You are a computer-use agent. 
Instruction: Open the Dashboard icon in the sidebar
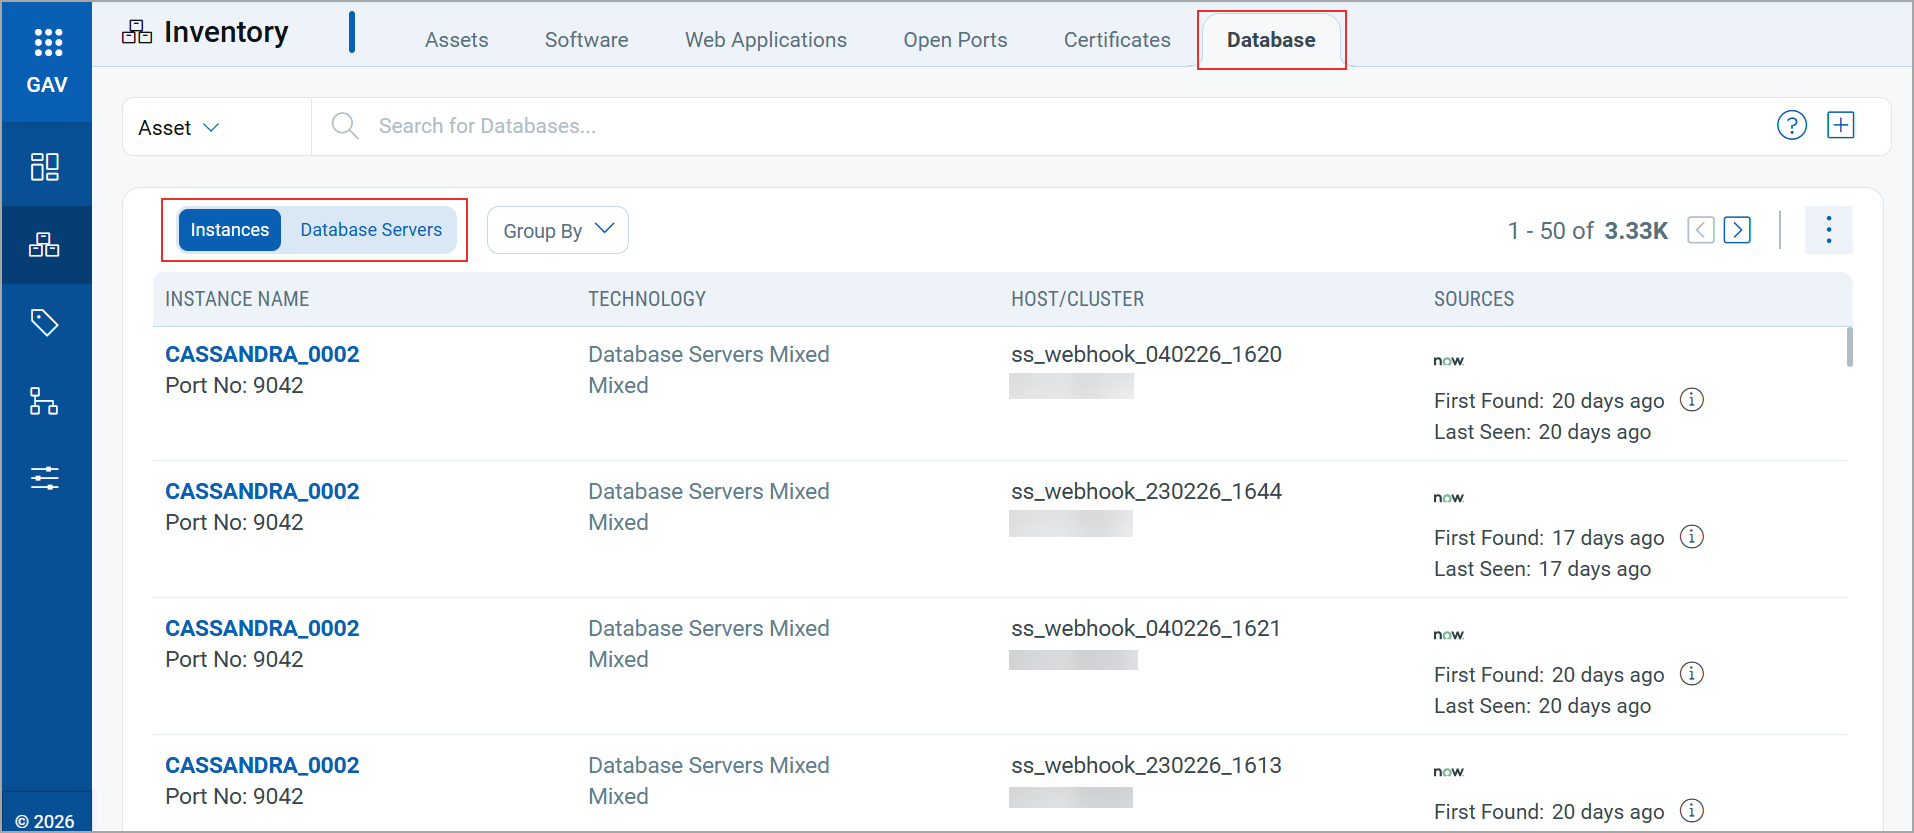click(x=45, y=166)
